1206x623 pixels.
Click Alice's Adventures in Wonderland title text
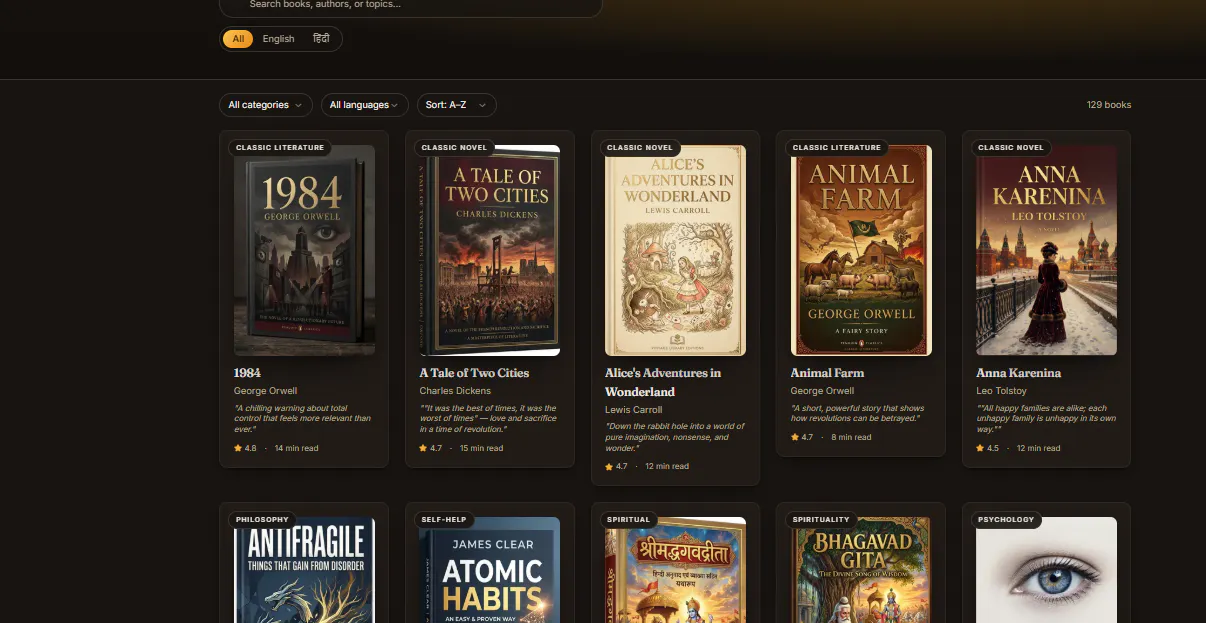(x=665, y=382)
